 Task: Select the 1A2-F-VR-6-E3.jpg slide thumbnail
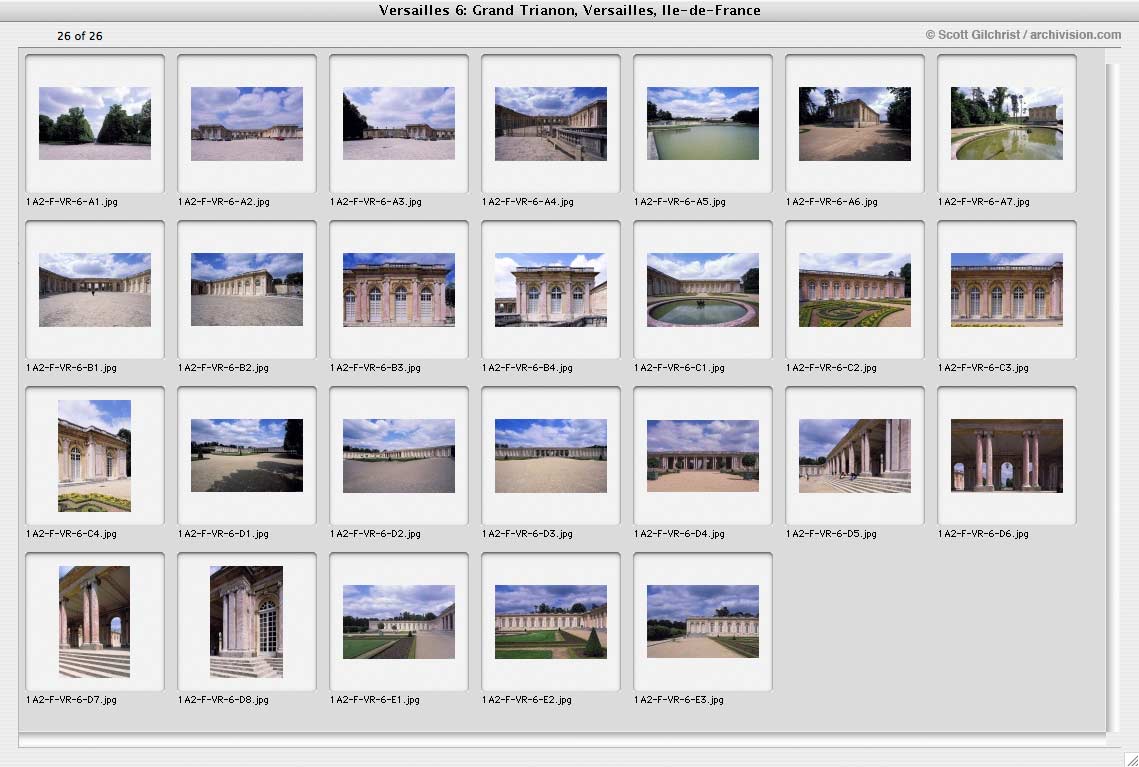coord(702,622)
